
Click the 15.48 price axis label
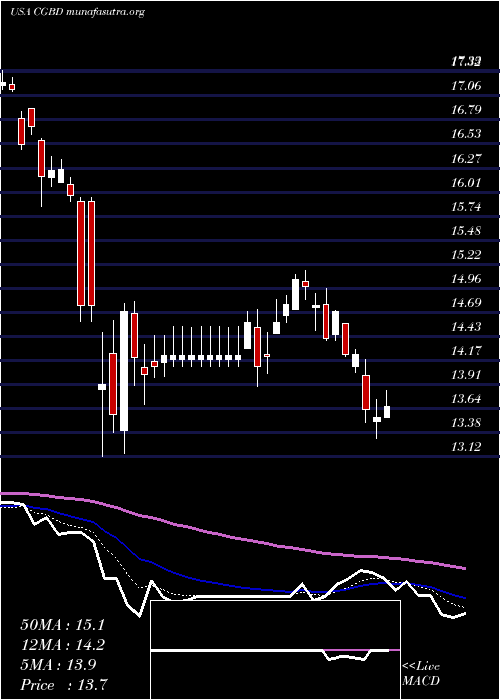(x=466, y=230)
